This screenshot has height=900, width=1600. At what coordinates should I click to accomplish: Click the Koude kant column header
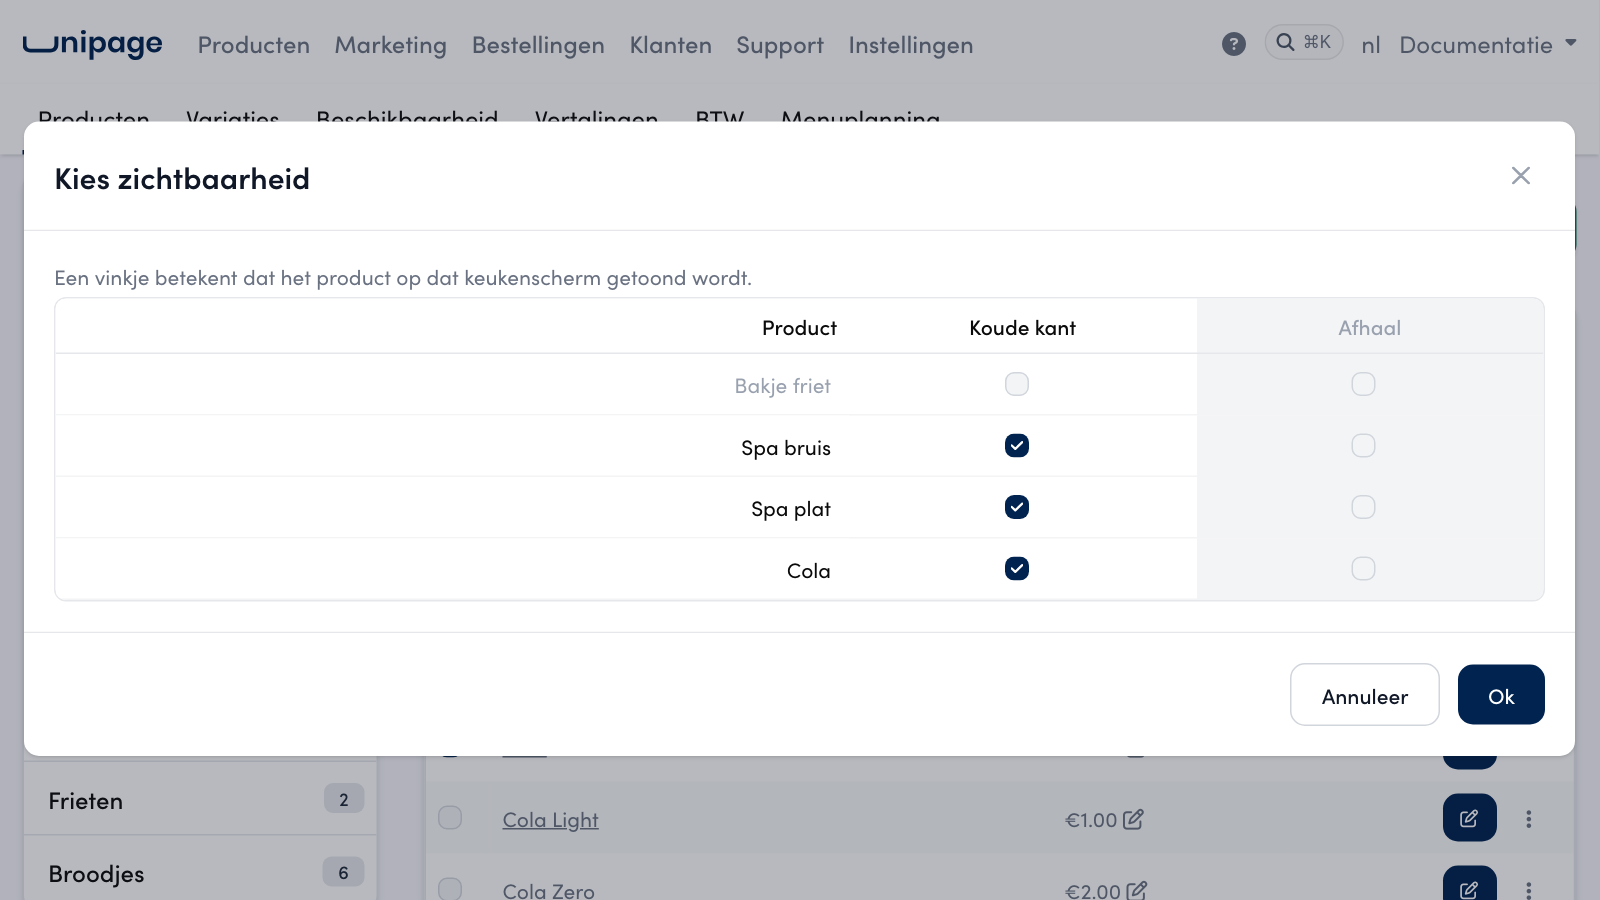1023,328
